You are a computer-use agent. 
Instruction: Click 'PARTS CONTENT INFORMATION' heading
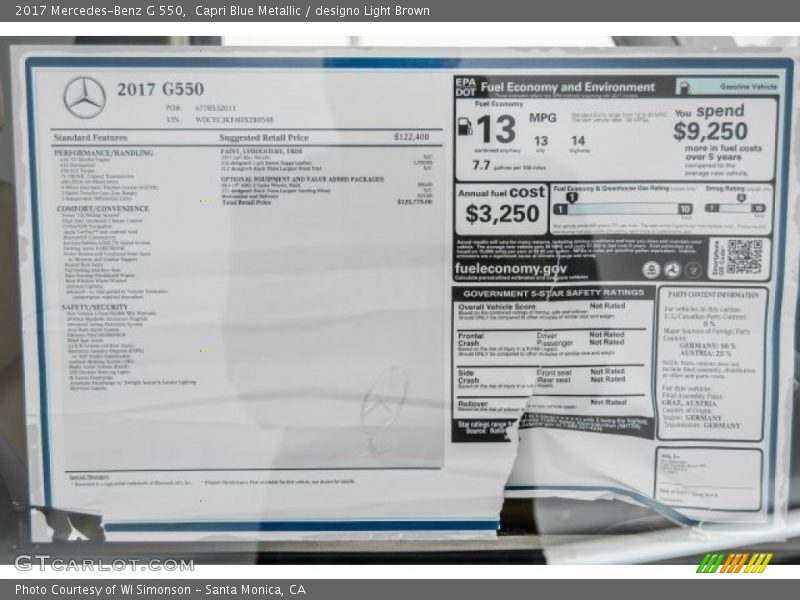pos(713,295)
